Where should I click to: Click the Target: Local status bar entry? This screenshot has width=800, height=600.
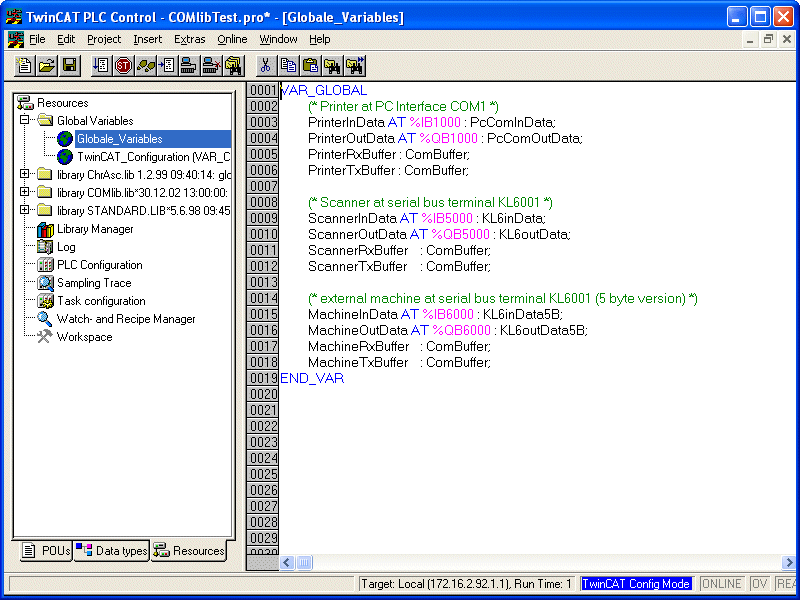(x=466, y=584)
